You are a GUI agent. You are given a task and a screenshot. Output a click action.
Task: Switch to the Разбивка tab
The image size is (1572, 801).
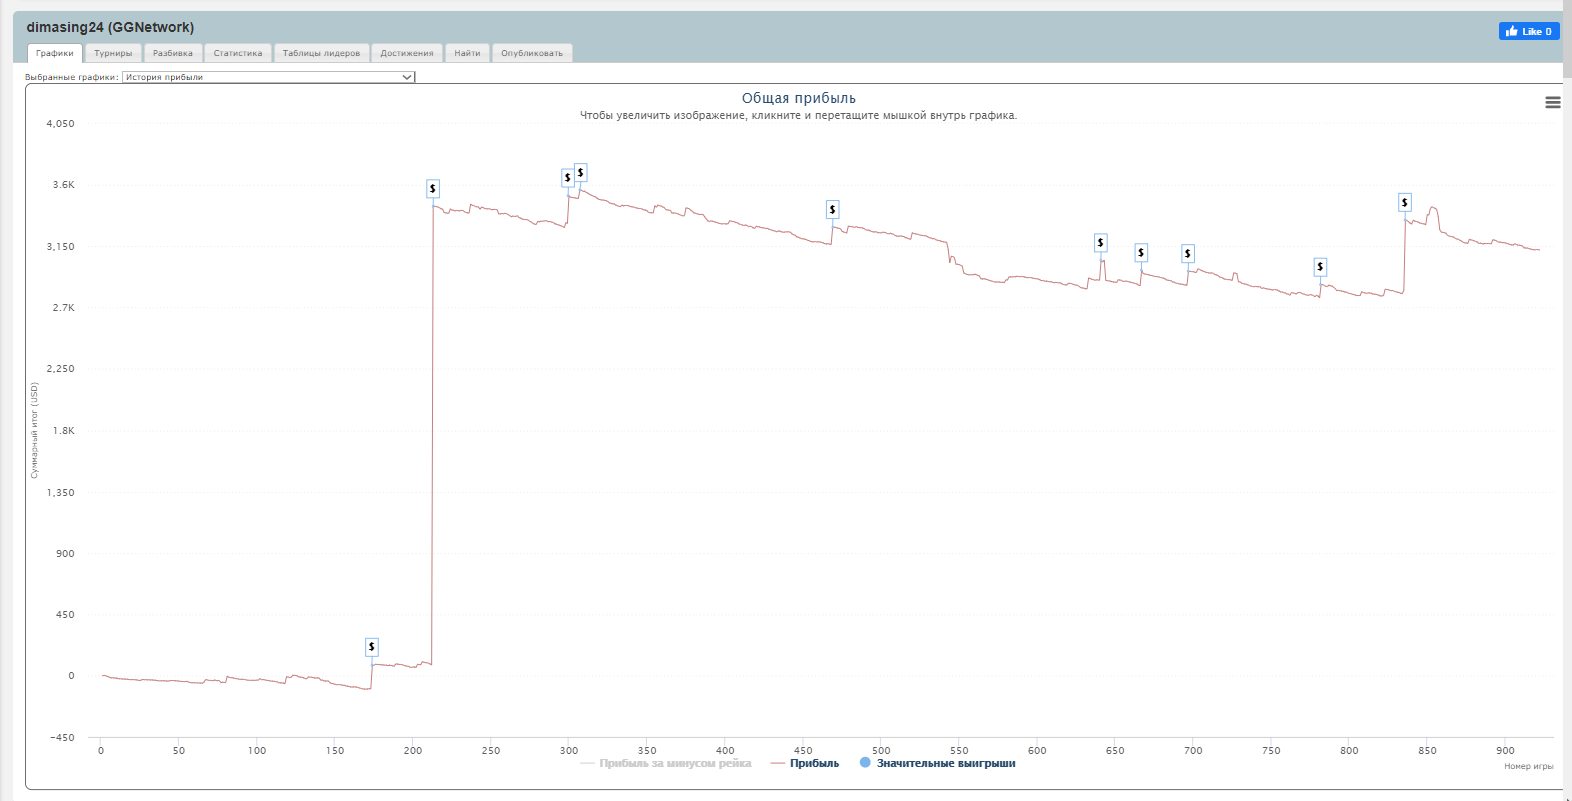coord(173,53)
